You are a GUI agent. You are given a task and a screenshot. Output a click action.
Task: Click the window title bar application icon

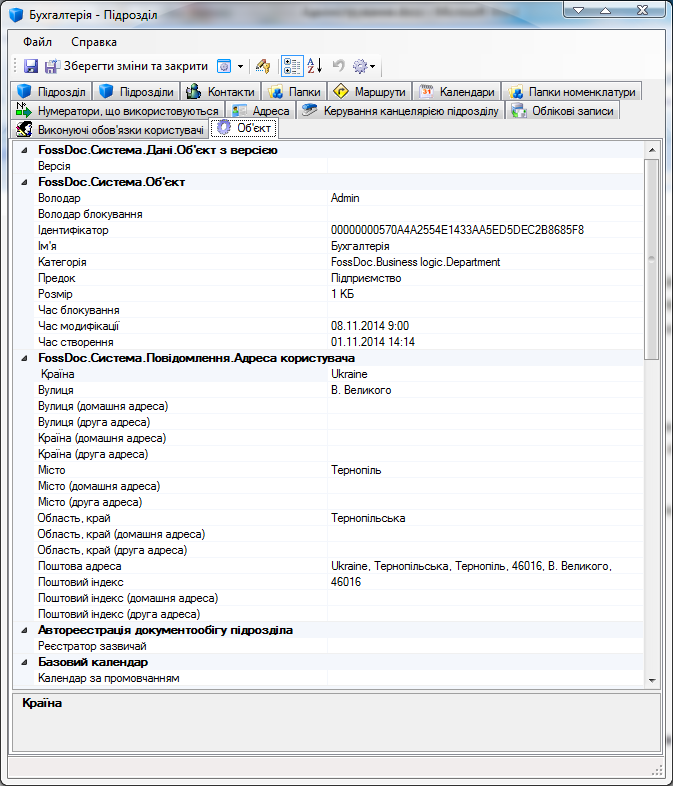tap(16, 15)
